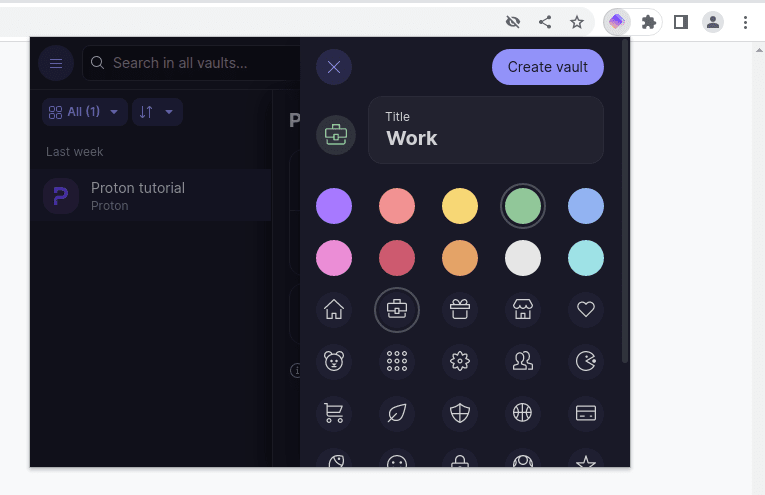The width and height of the screenshot is (765, 495).
Task: Select the basketball vault icon
Action: point(523,414)
